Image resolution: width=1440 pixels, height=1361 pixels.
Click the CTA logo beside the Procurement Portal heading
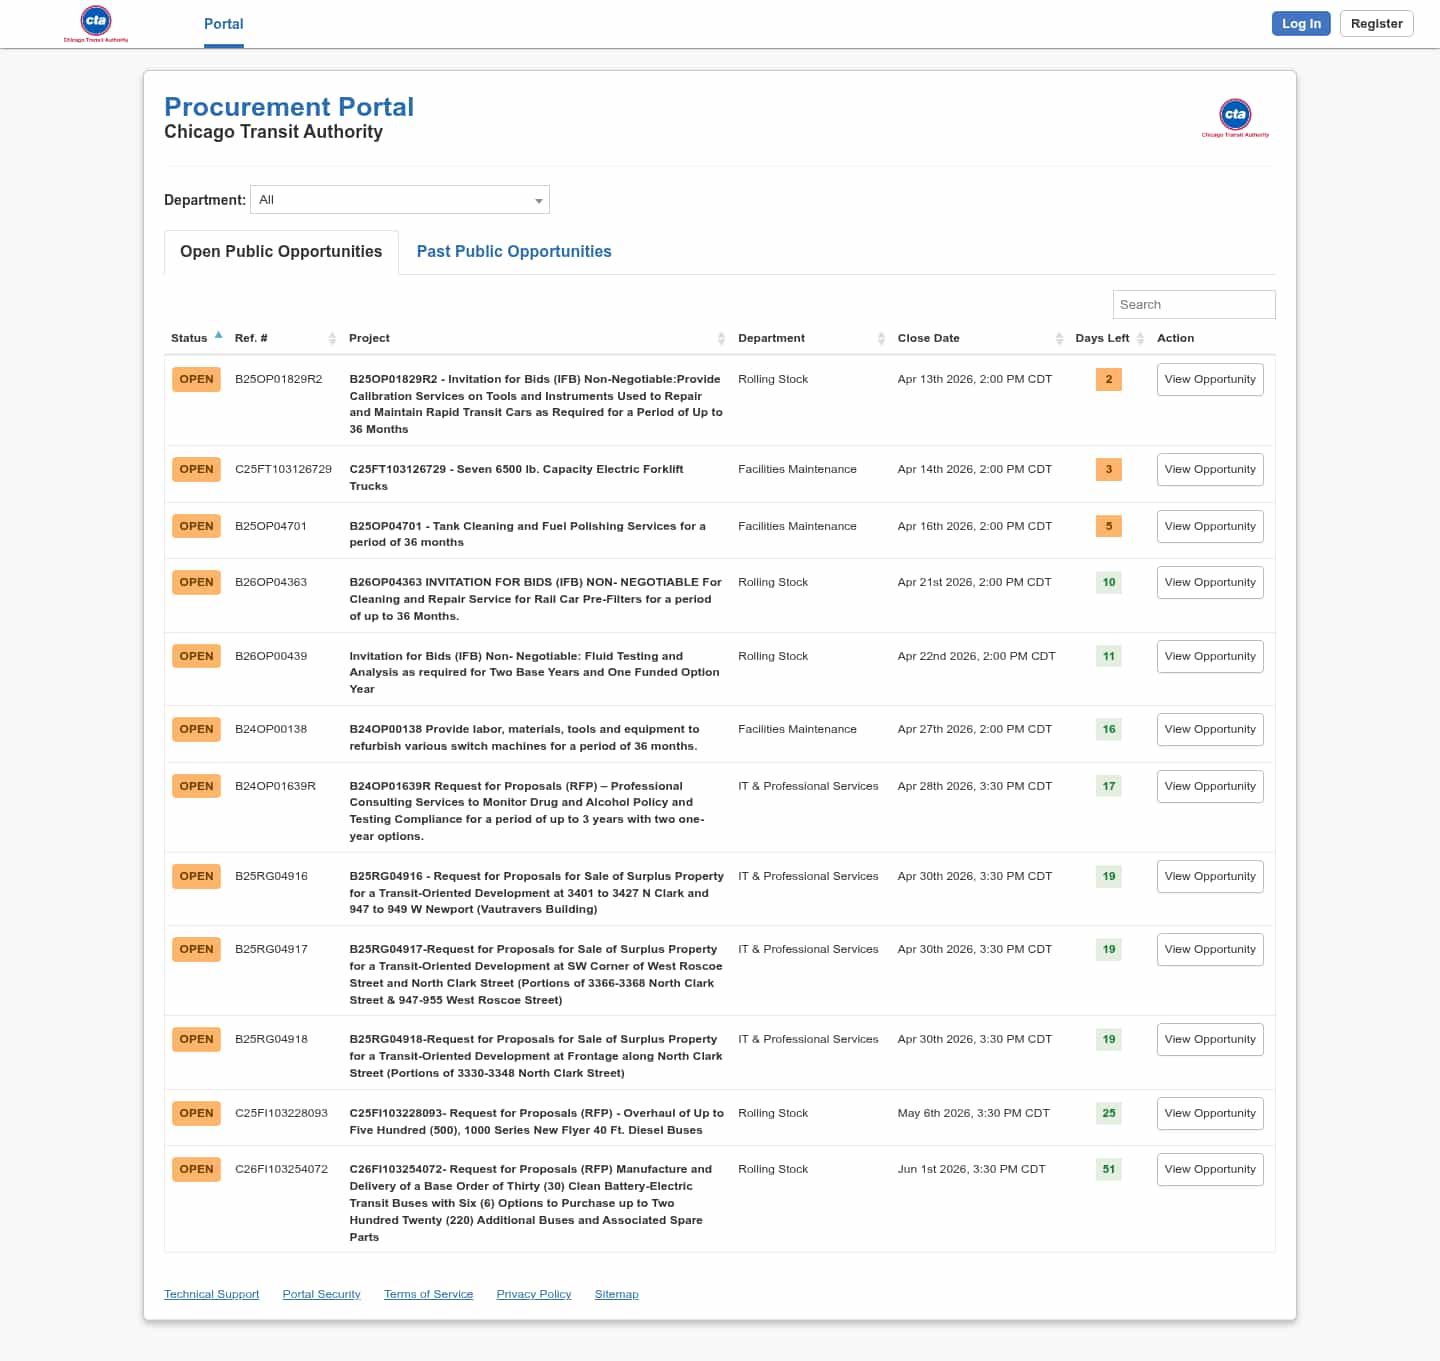coord(1235,117)
